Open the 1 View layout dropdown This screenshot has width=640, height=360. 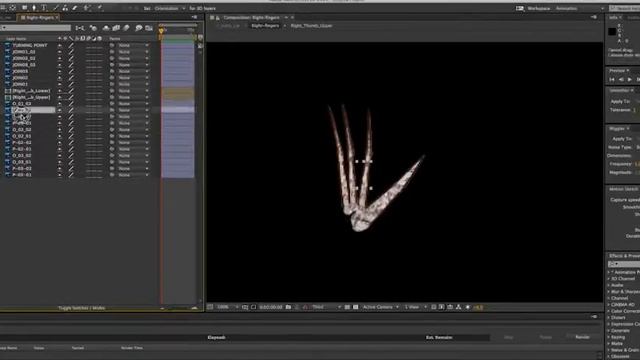(x=415, y=307)
